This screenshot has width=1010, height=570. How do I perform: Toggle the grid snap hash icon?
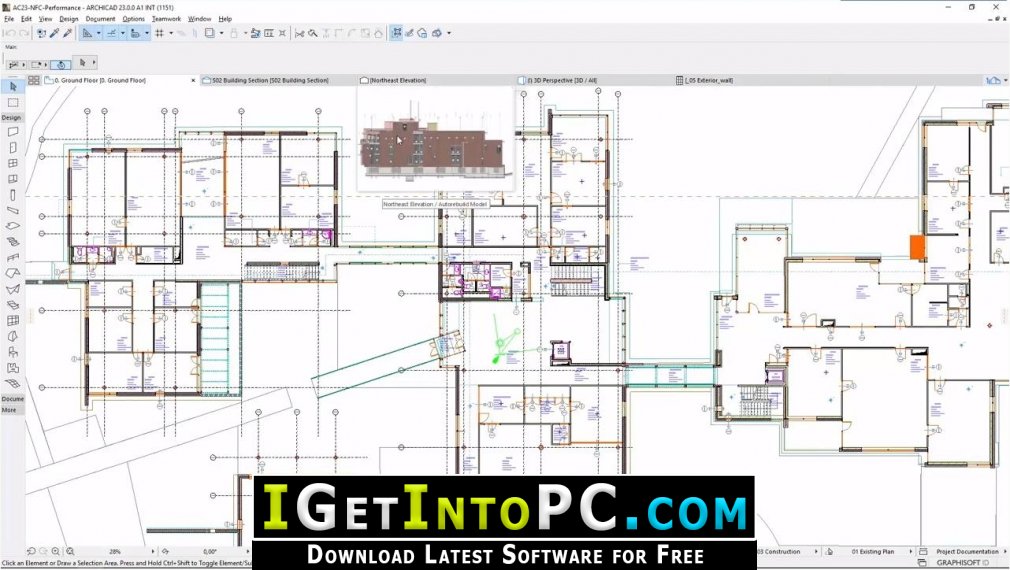[159, 33]
